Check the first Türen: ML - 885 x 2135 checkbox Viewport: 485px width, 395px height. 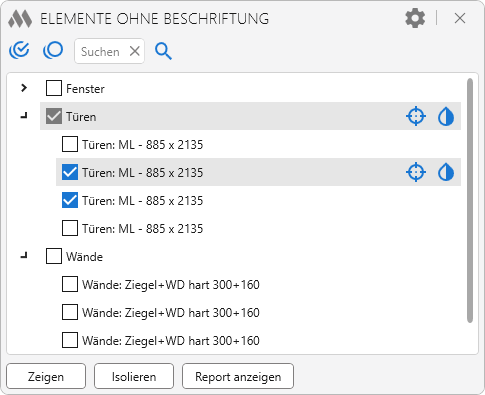[x=70, y=144]
